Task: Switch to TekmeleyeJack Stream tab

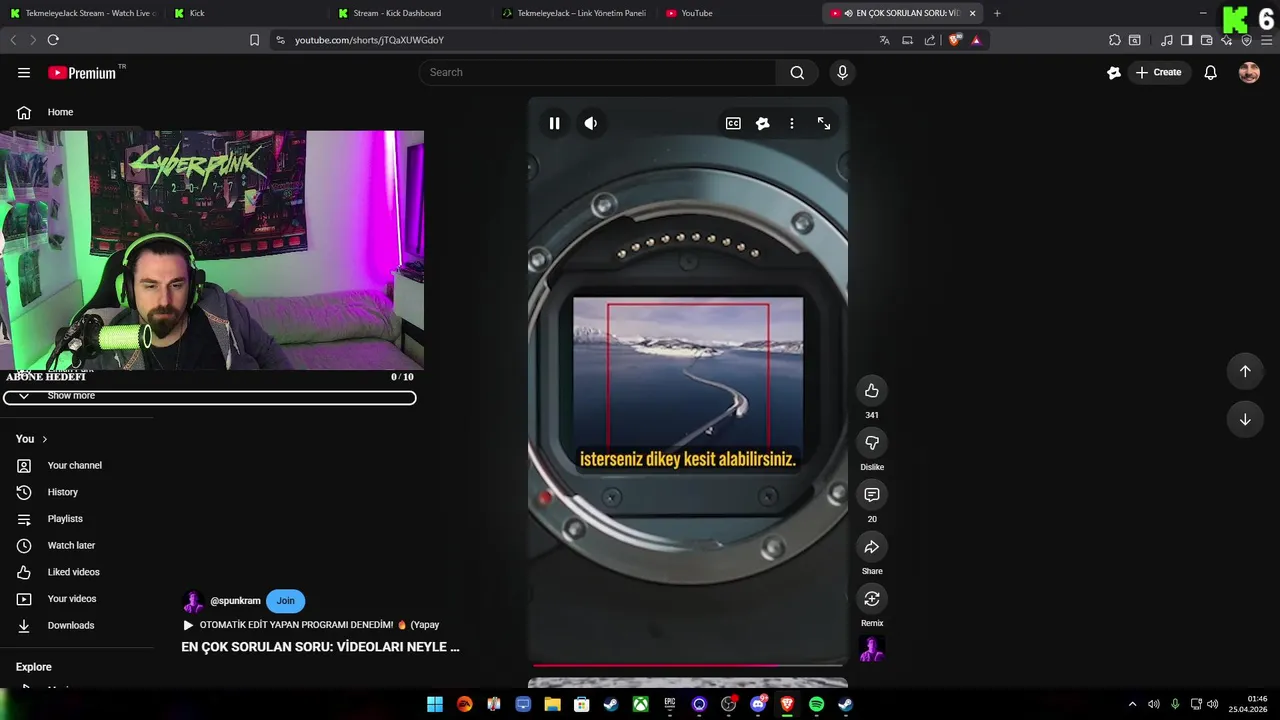Action: click(82, 13)
